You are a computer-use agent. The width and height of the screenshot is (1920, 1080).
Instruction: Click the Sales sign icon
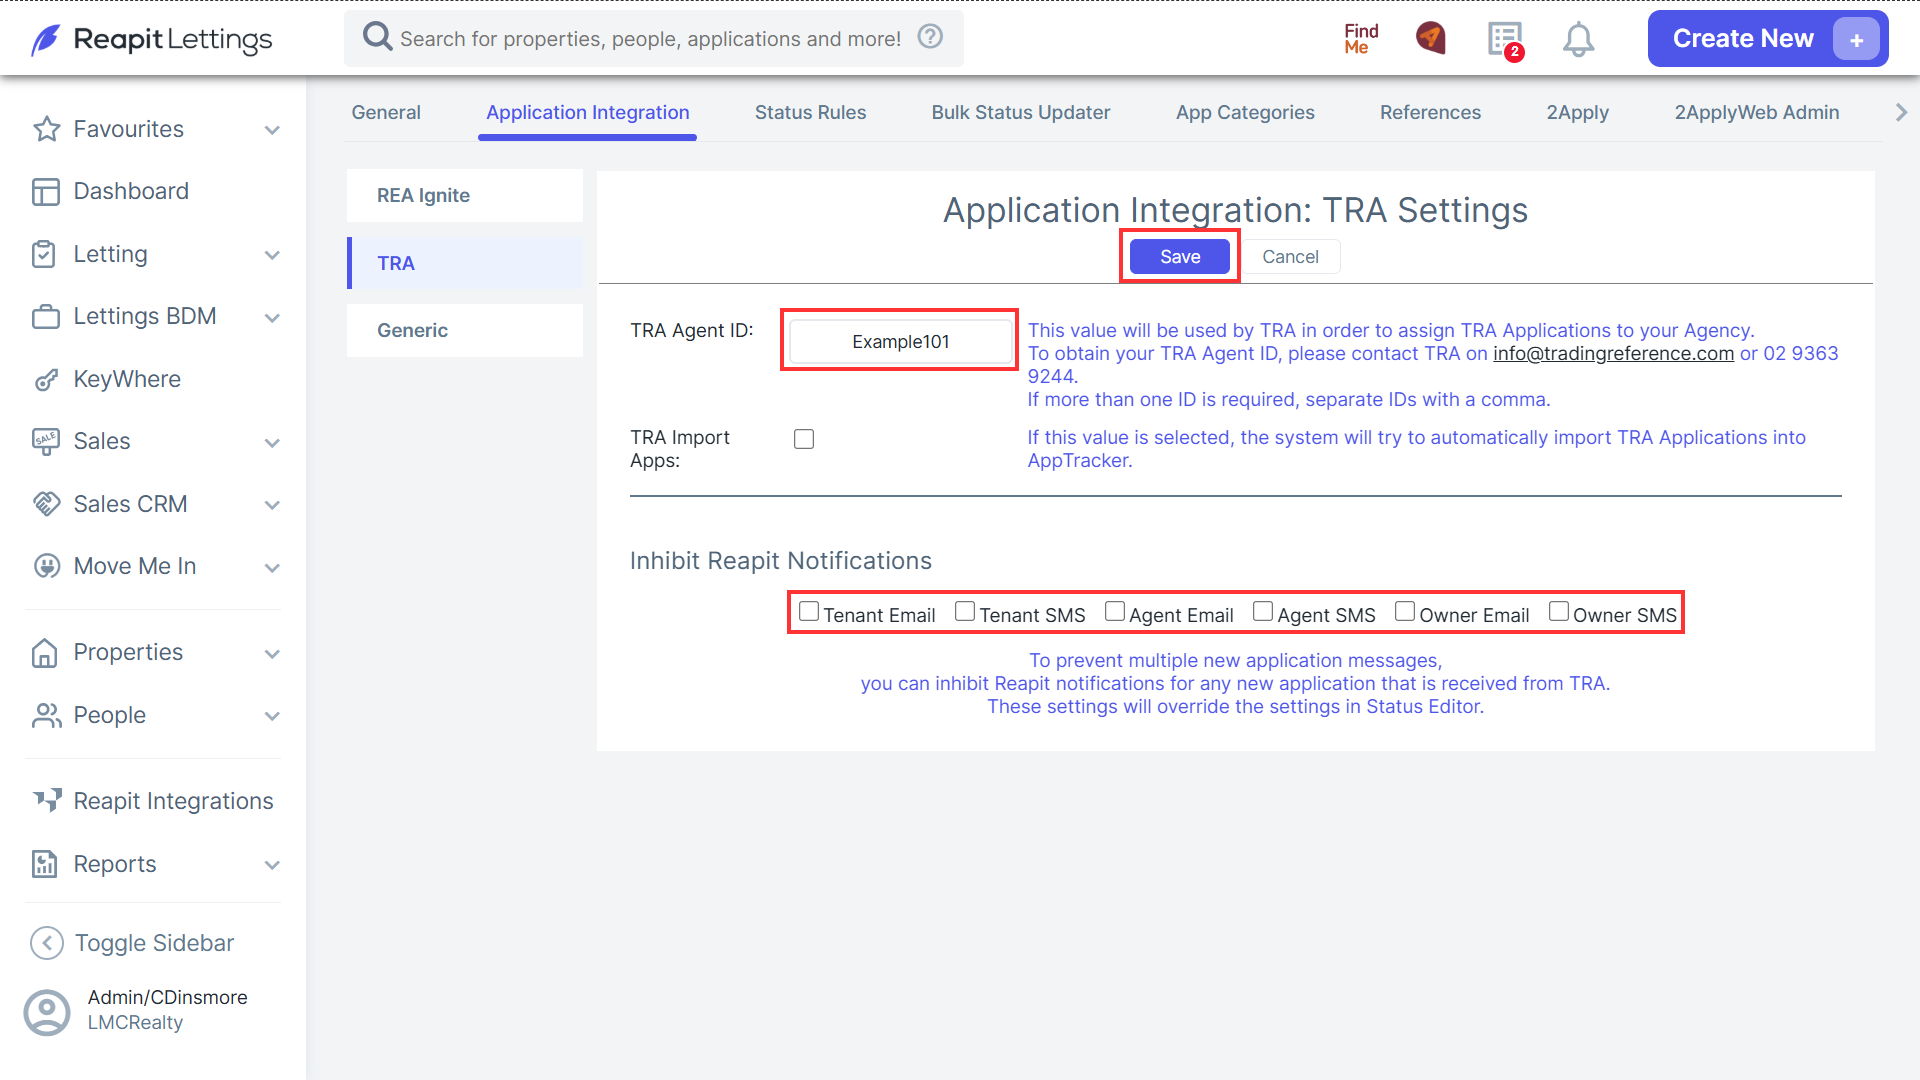[x=46, y=442]
